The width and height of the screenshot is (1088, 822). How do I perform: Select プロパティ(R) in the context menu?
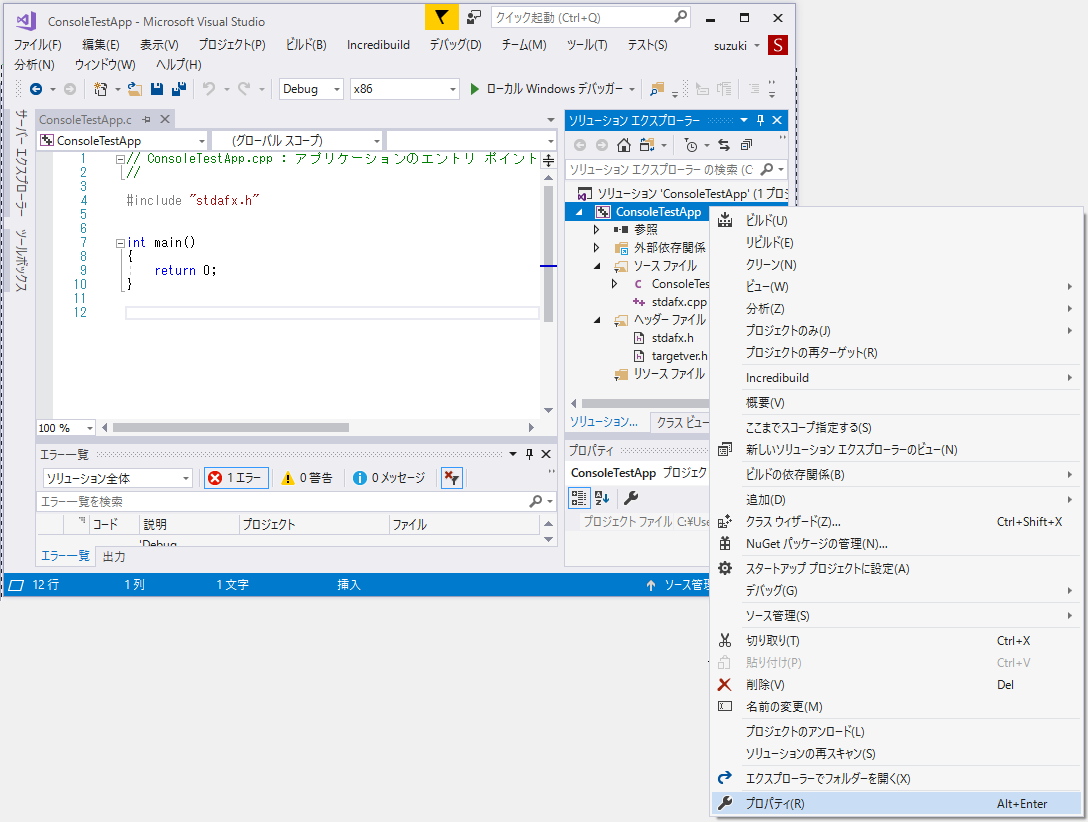[x=775, y=803]
